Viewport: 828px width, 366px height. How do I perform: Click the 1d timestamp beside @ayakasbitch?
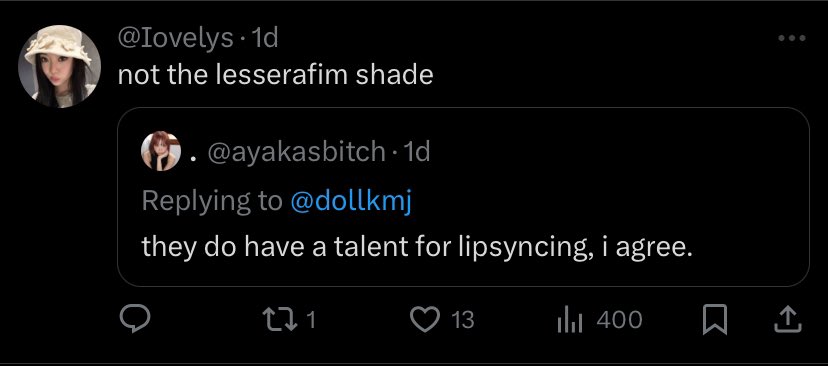[416, 153]
